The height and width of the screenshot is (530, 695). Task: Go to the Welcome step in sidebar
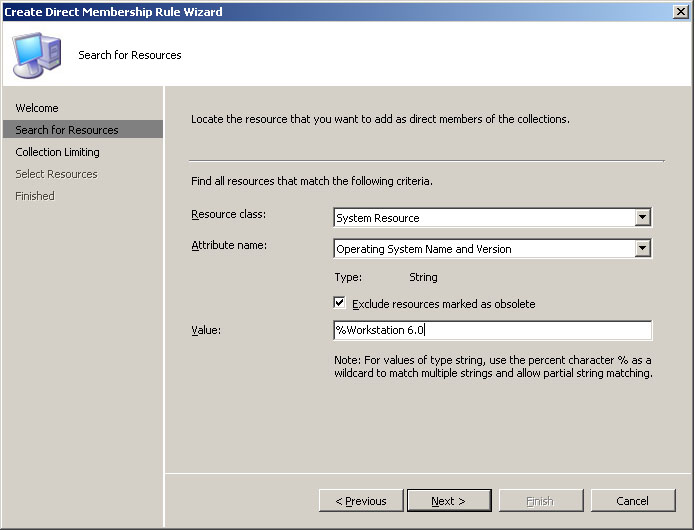37,108
